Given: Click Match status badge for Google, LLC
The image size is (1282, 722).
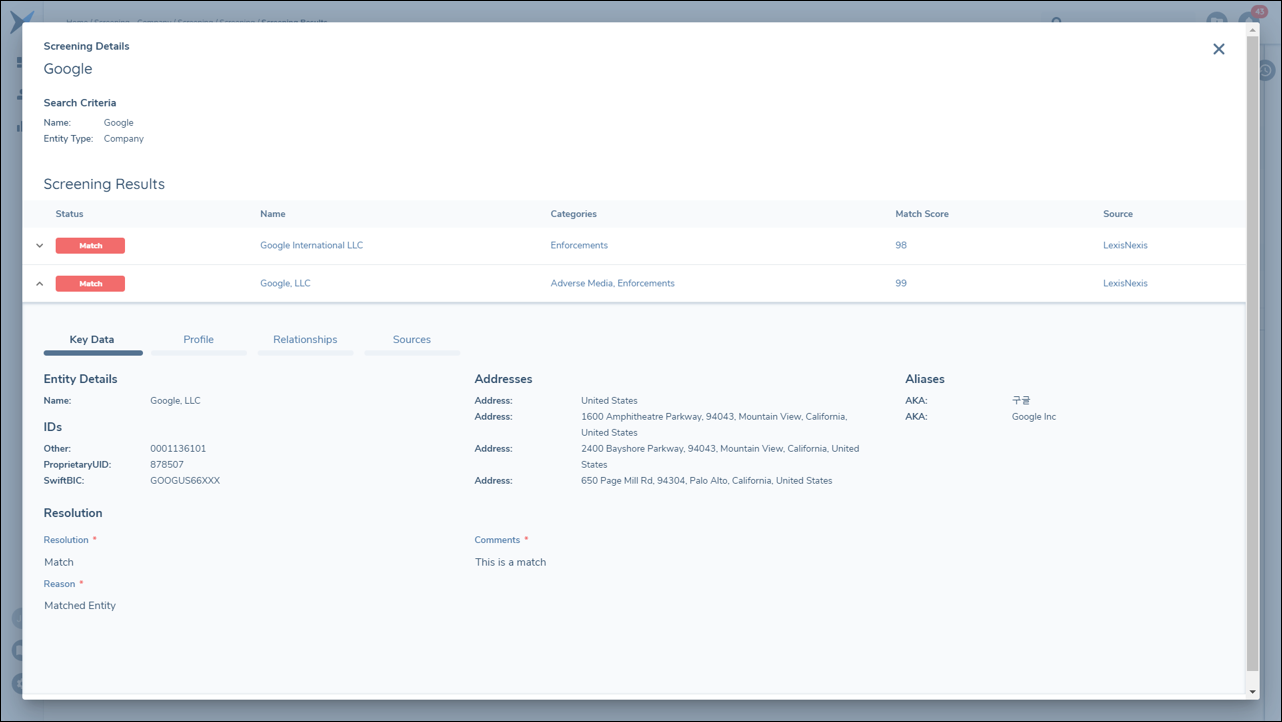Looking at the screenshot, I should [90, 284].
